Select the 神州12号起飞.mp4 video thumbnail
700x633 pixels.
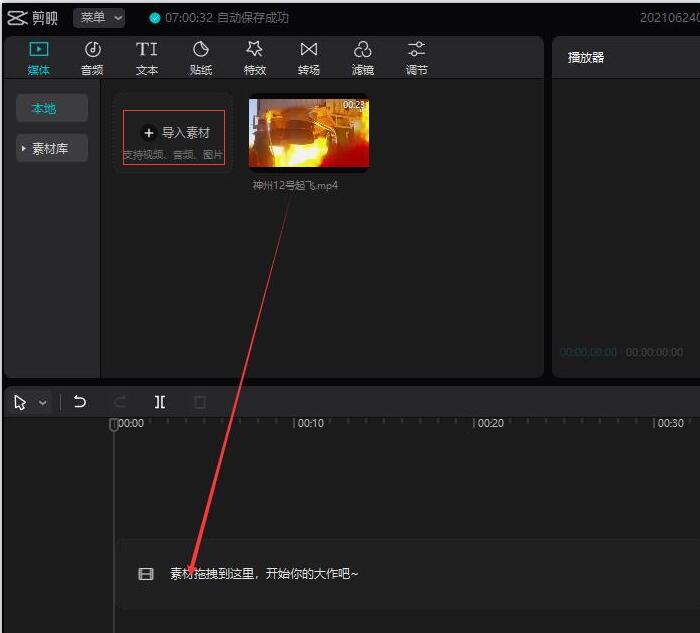point(308,132)
